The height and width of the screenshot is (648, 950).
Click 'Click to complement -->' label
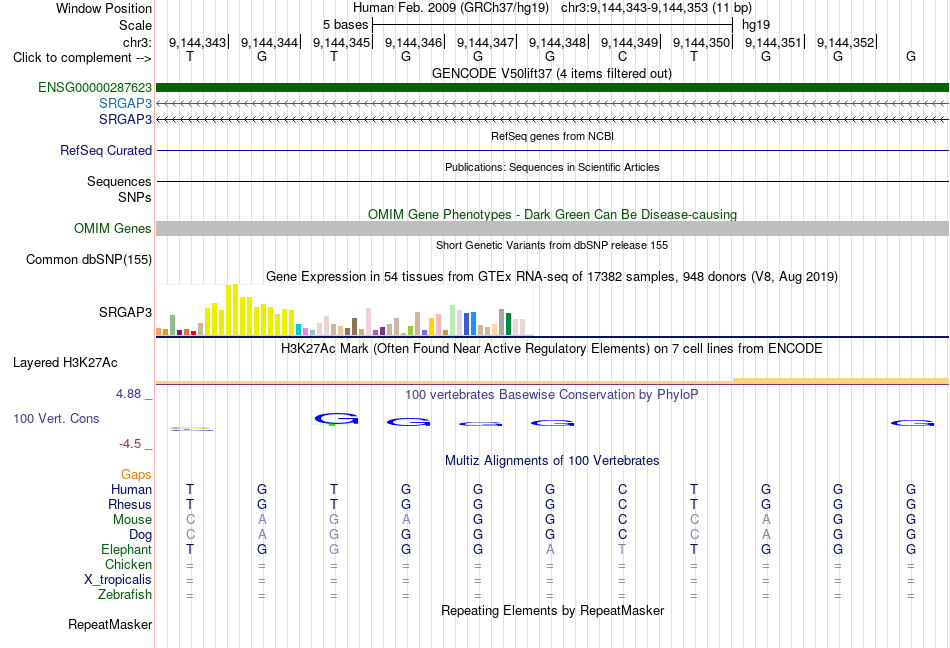pyautogui.click(x=82, y=58)
